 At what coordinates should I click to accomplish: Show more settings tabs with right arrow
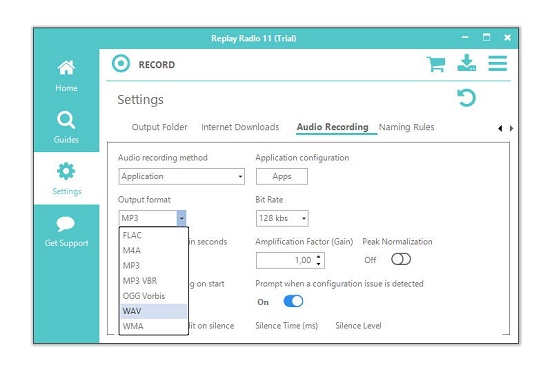pos(511,128)
